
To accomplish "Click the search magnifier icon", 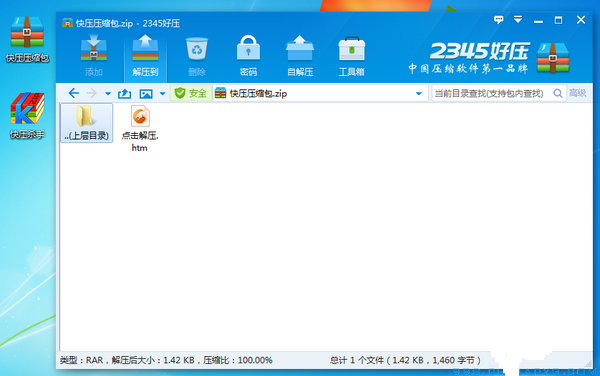I will (558, 93).
